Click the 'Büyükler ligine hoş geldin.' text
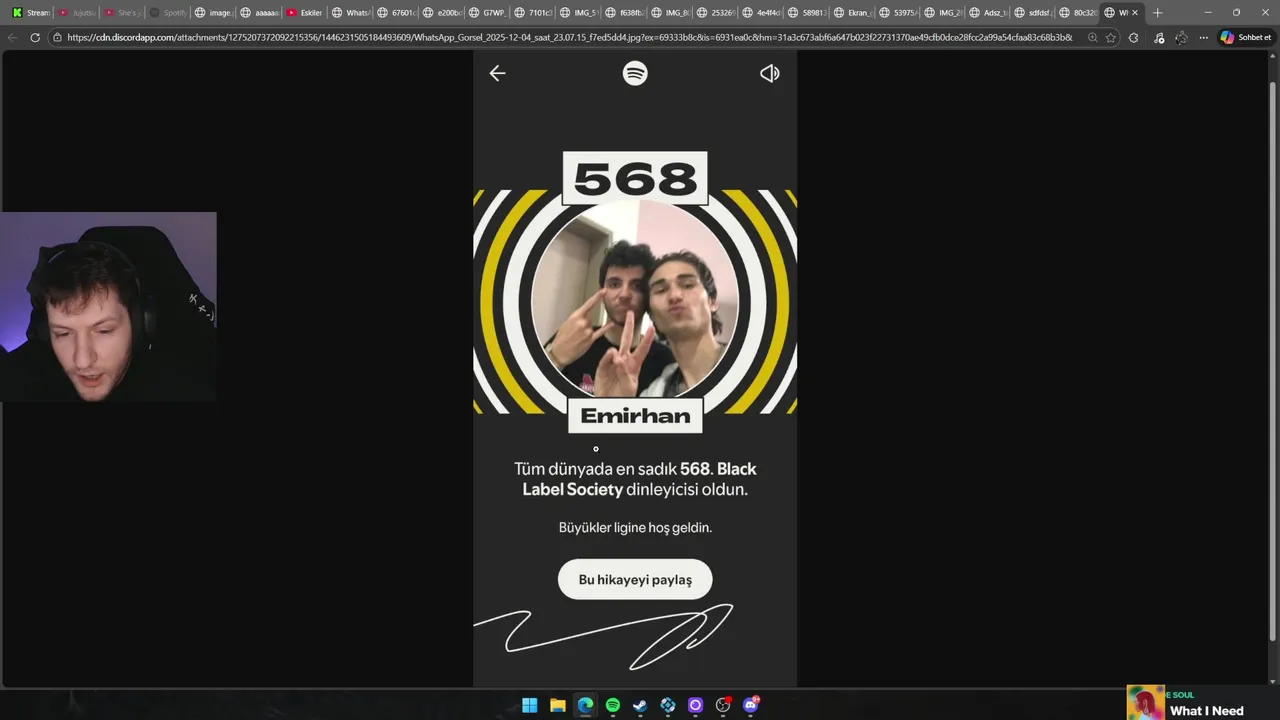This screenshot has height=720, width=1280. coord(635,527)
